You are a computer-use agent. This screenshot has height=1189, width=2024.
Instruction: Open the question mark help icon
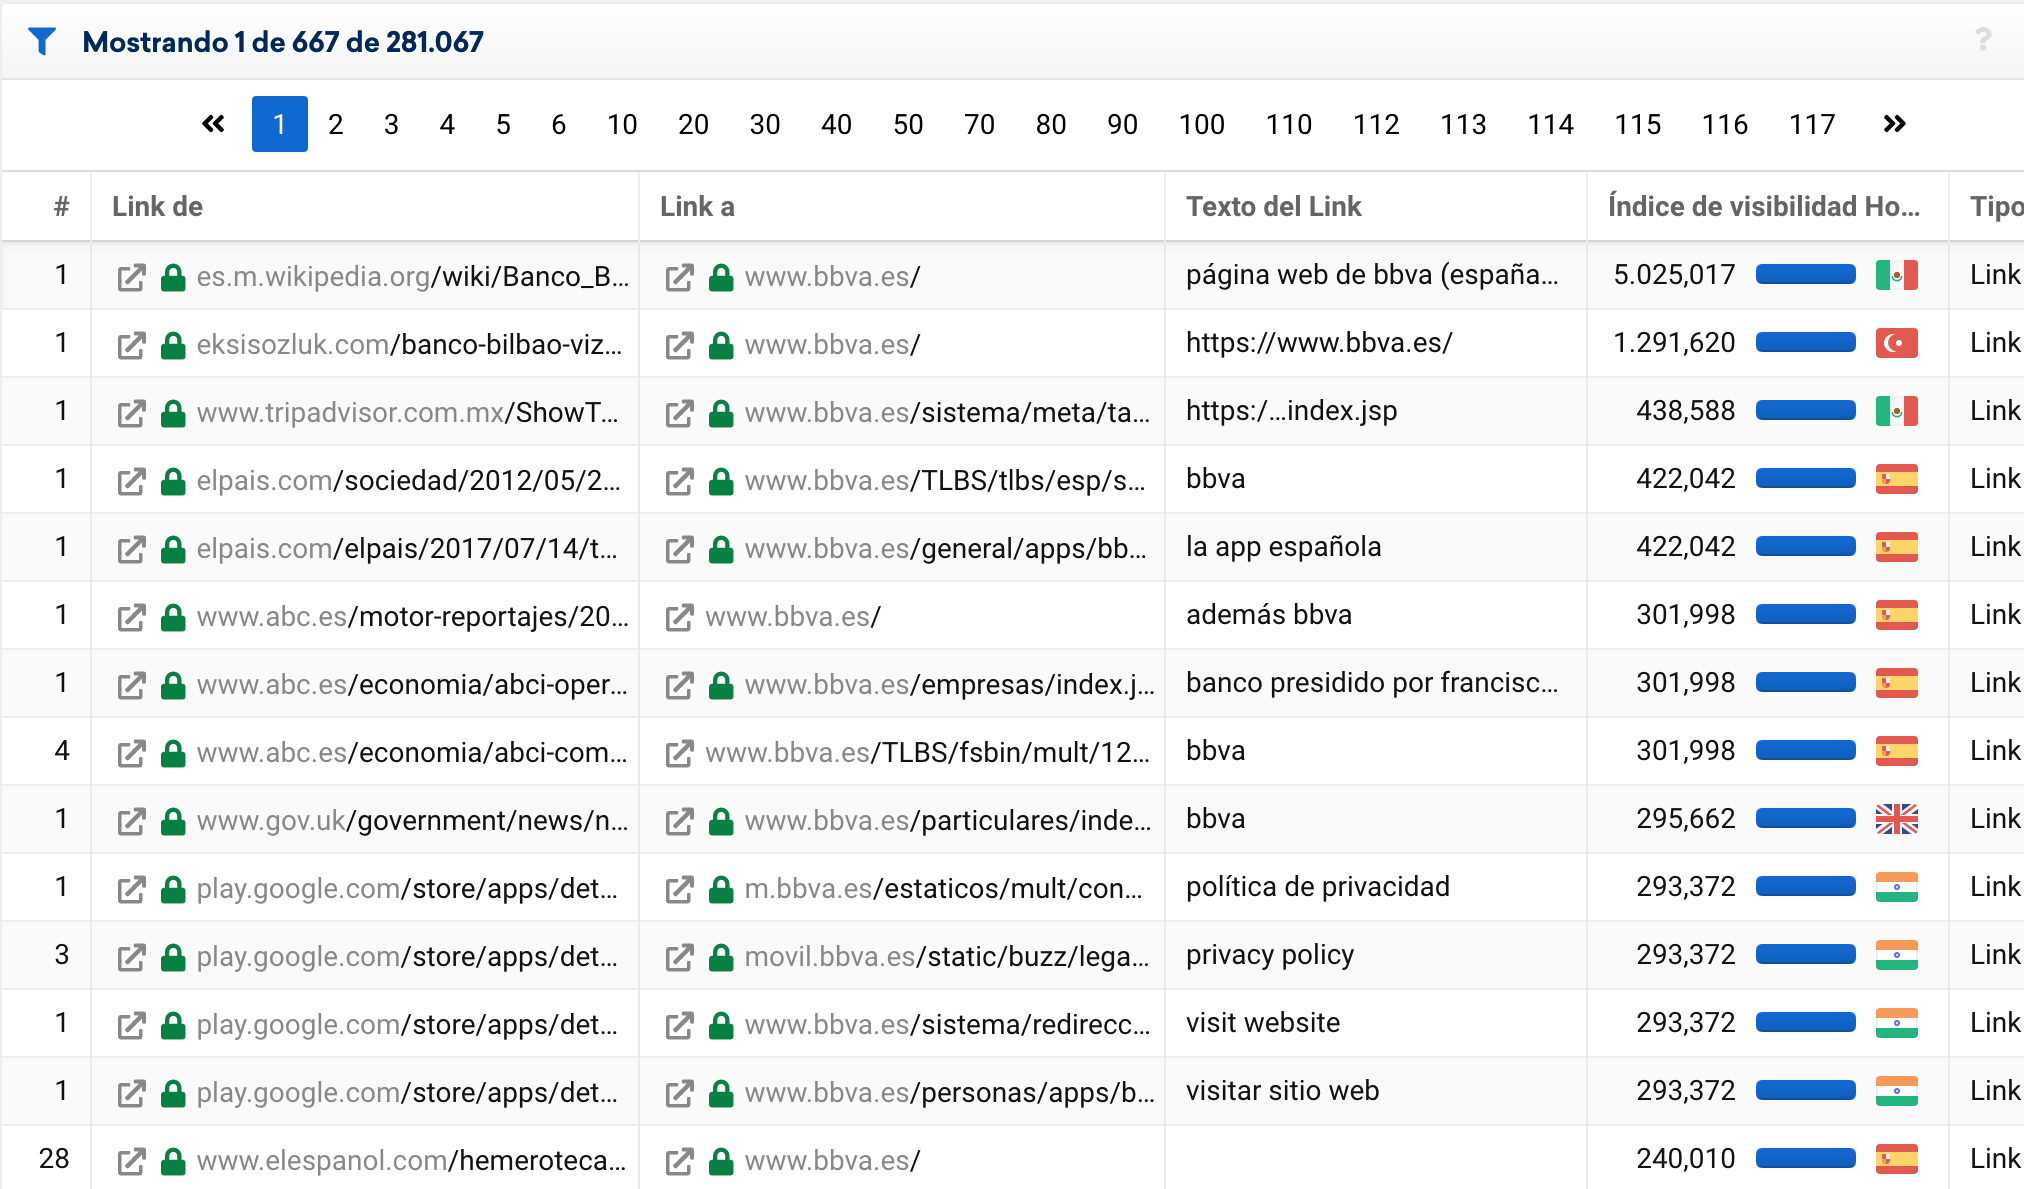[1983, 40]
